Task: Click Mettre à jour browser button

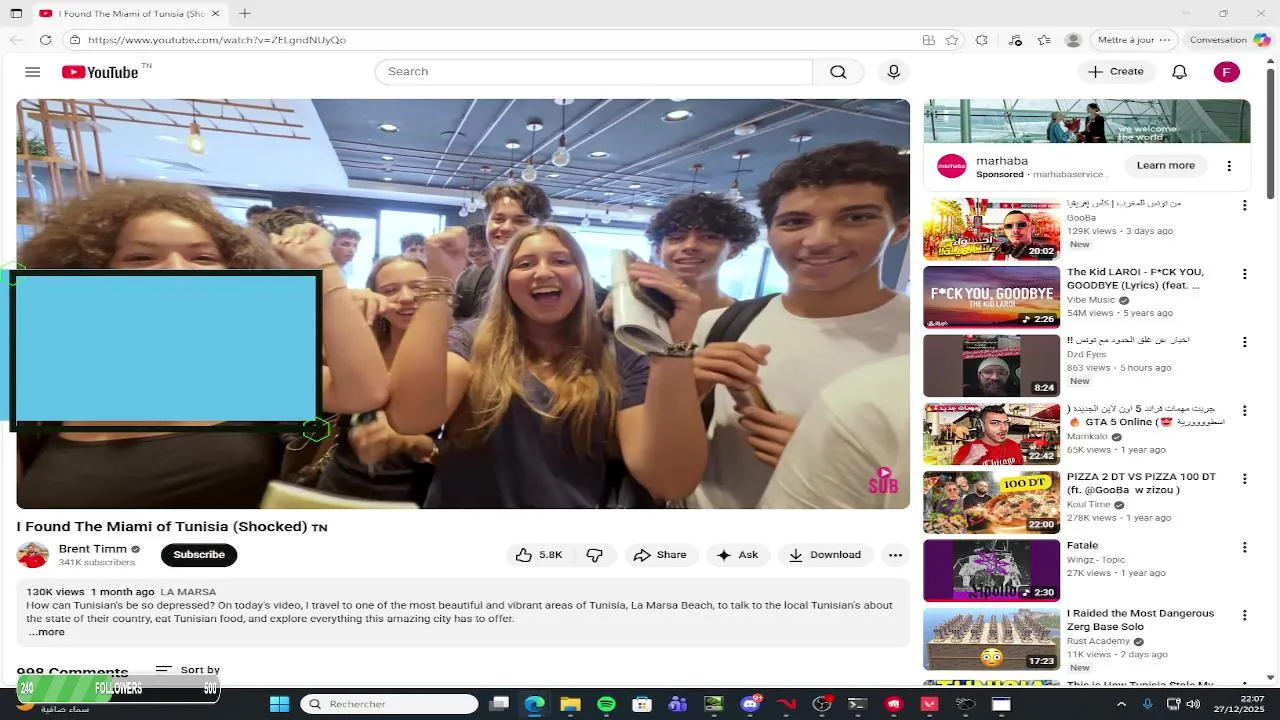Action: pyautogui.click(x=1133, y=40)
